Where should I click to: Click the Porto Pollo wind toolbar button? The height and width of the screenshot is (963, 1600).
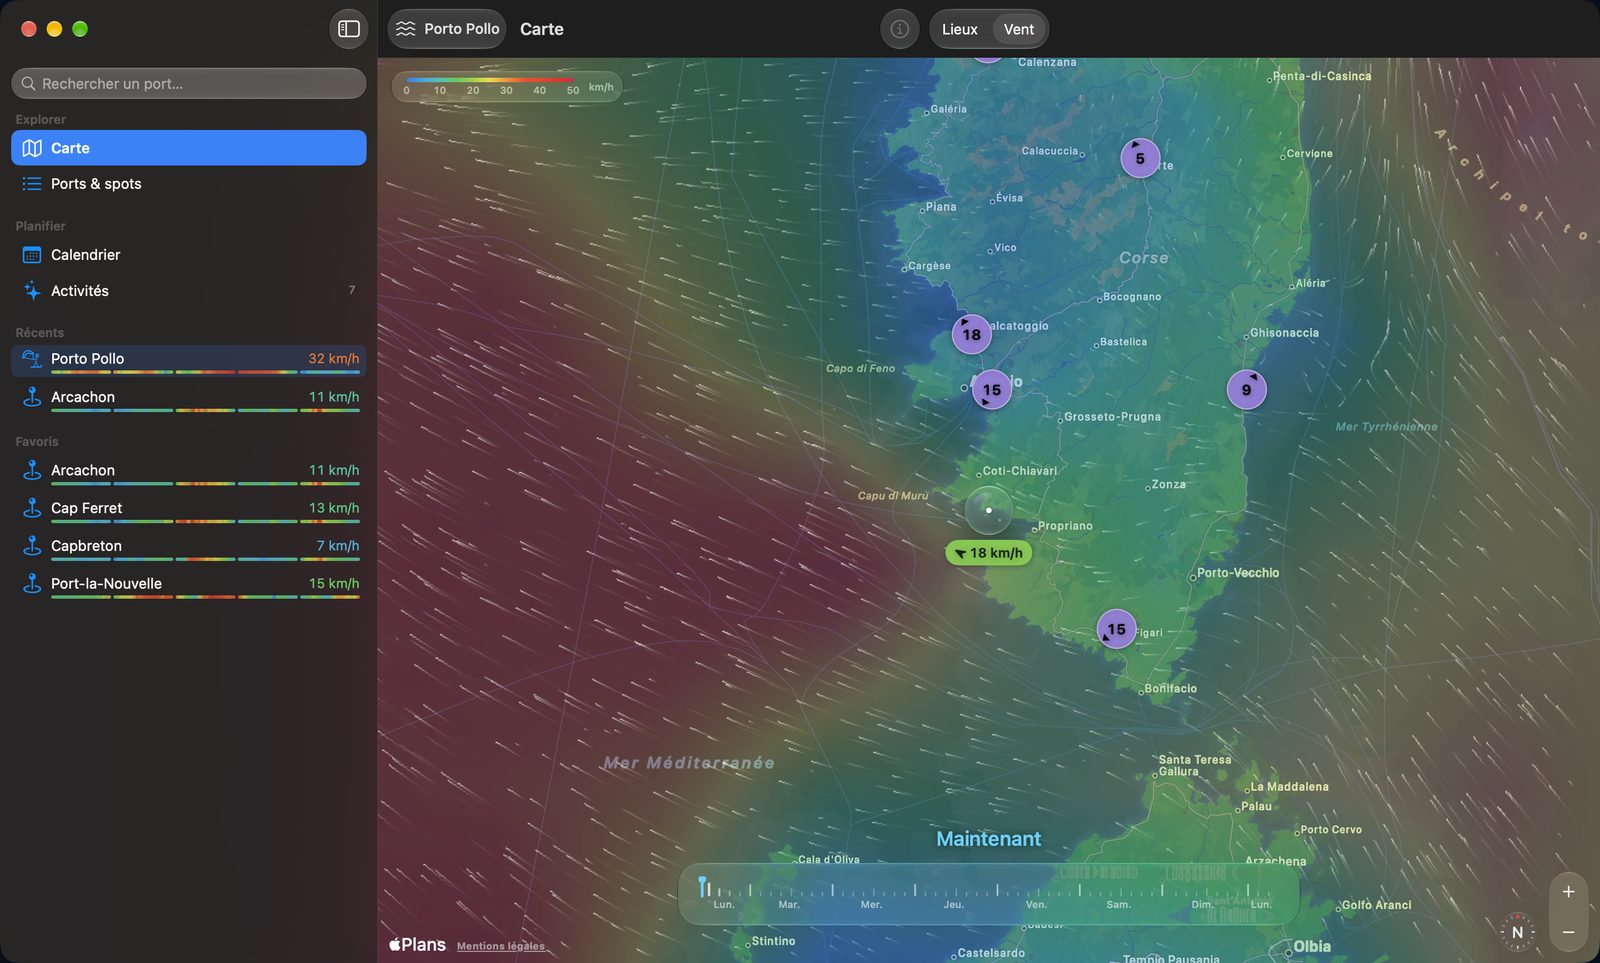tap(447, 29)
